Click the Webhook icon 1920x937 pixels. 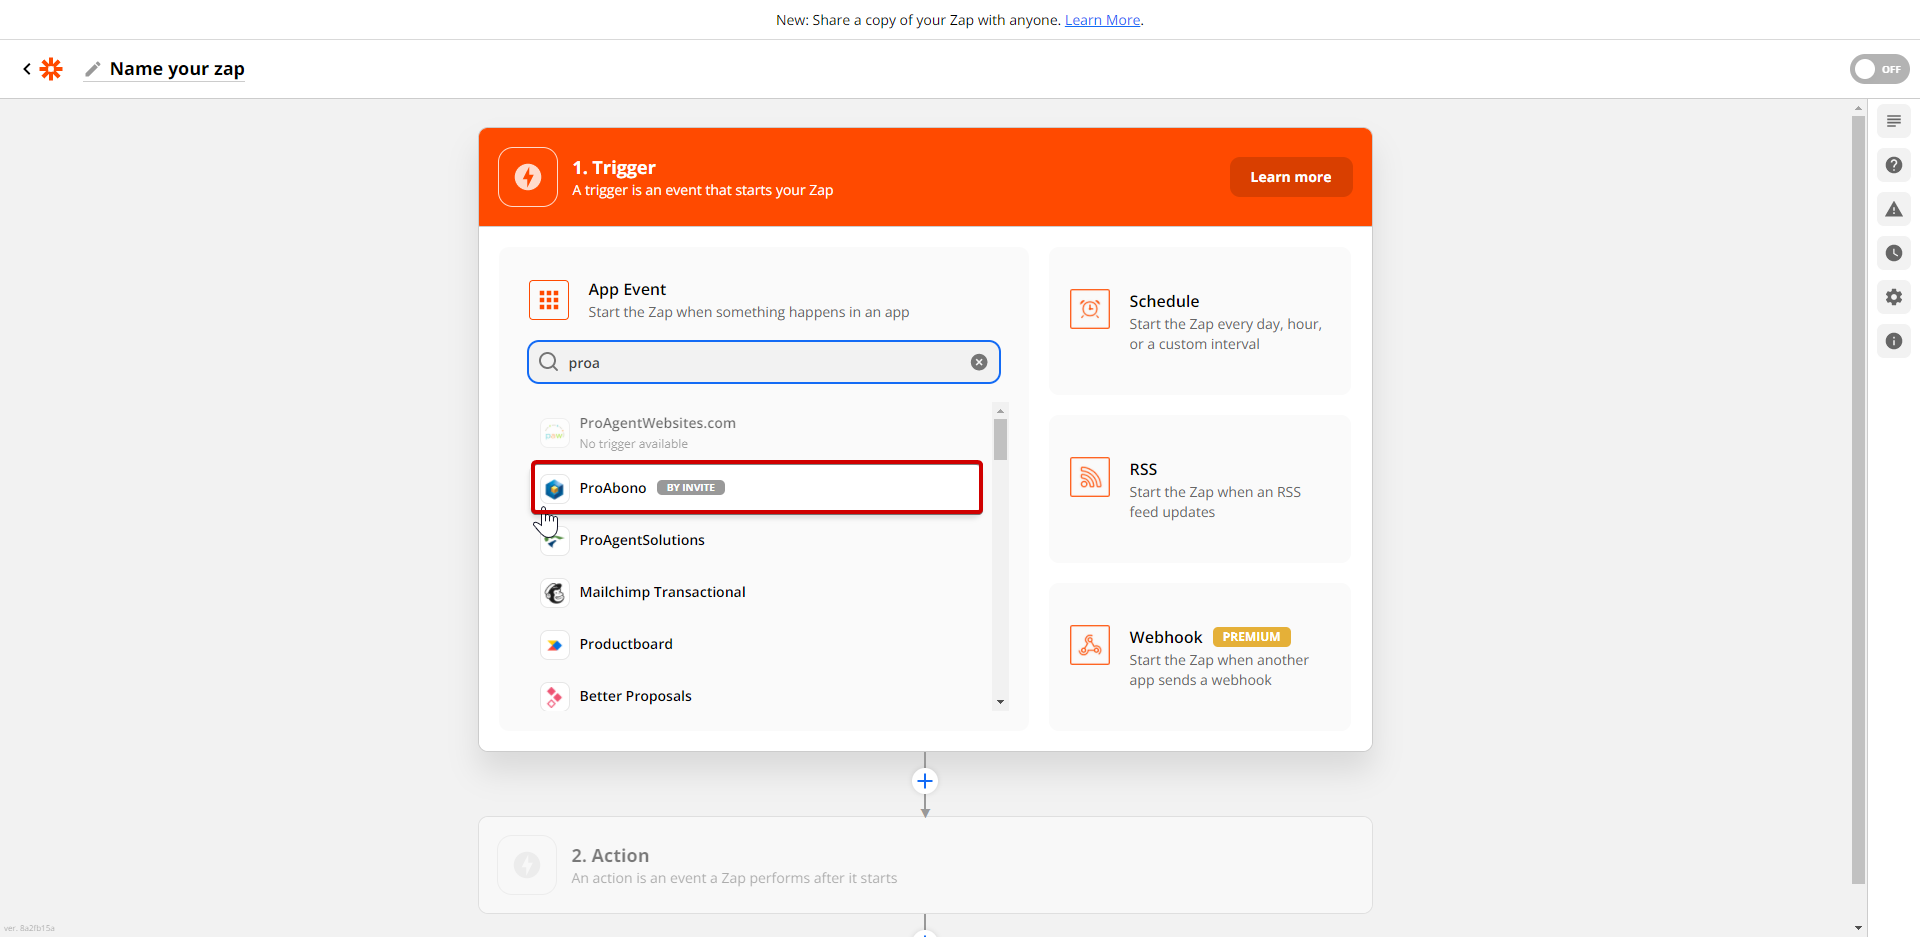[x=1090, y=645]
